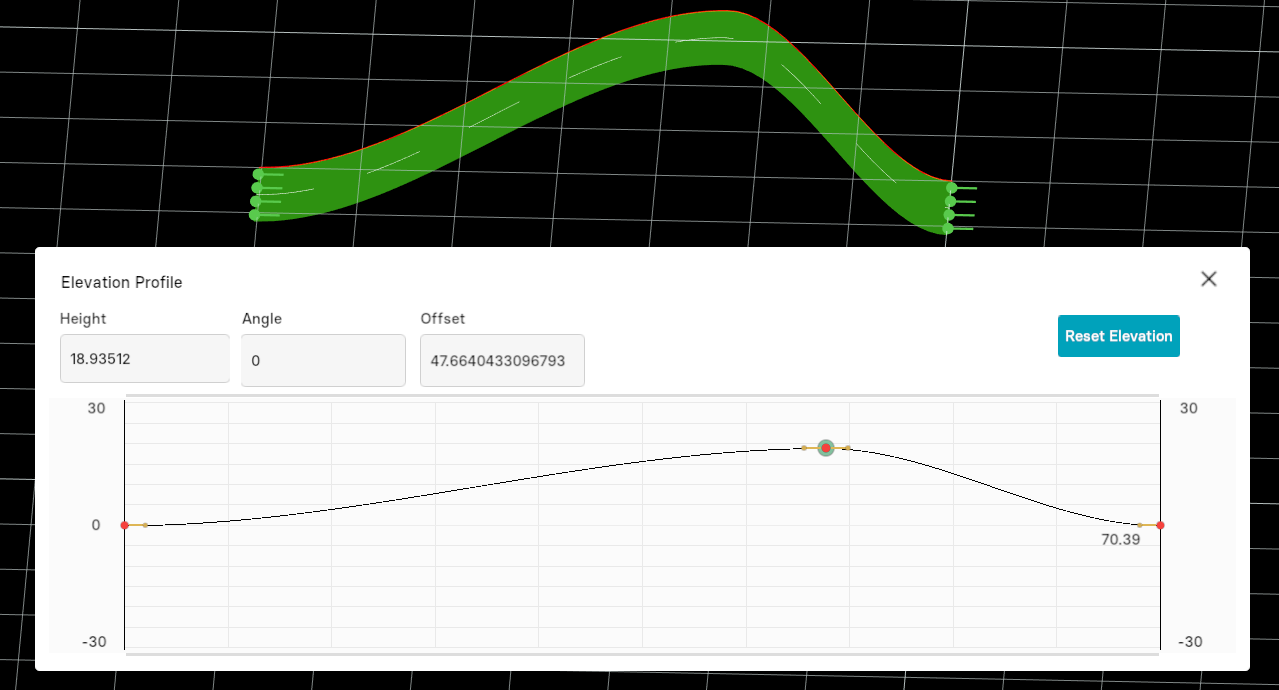Viewport: 1279px width, 690px height.
Task: Select the tangent handle beside the start point
Action: tap(145, 525)
